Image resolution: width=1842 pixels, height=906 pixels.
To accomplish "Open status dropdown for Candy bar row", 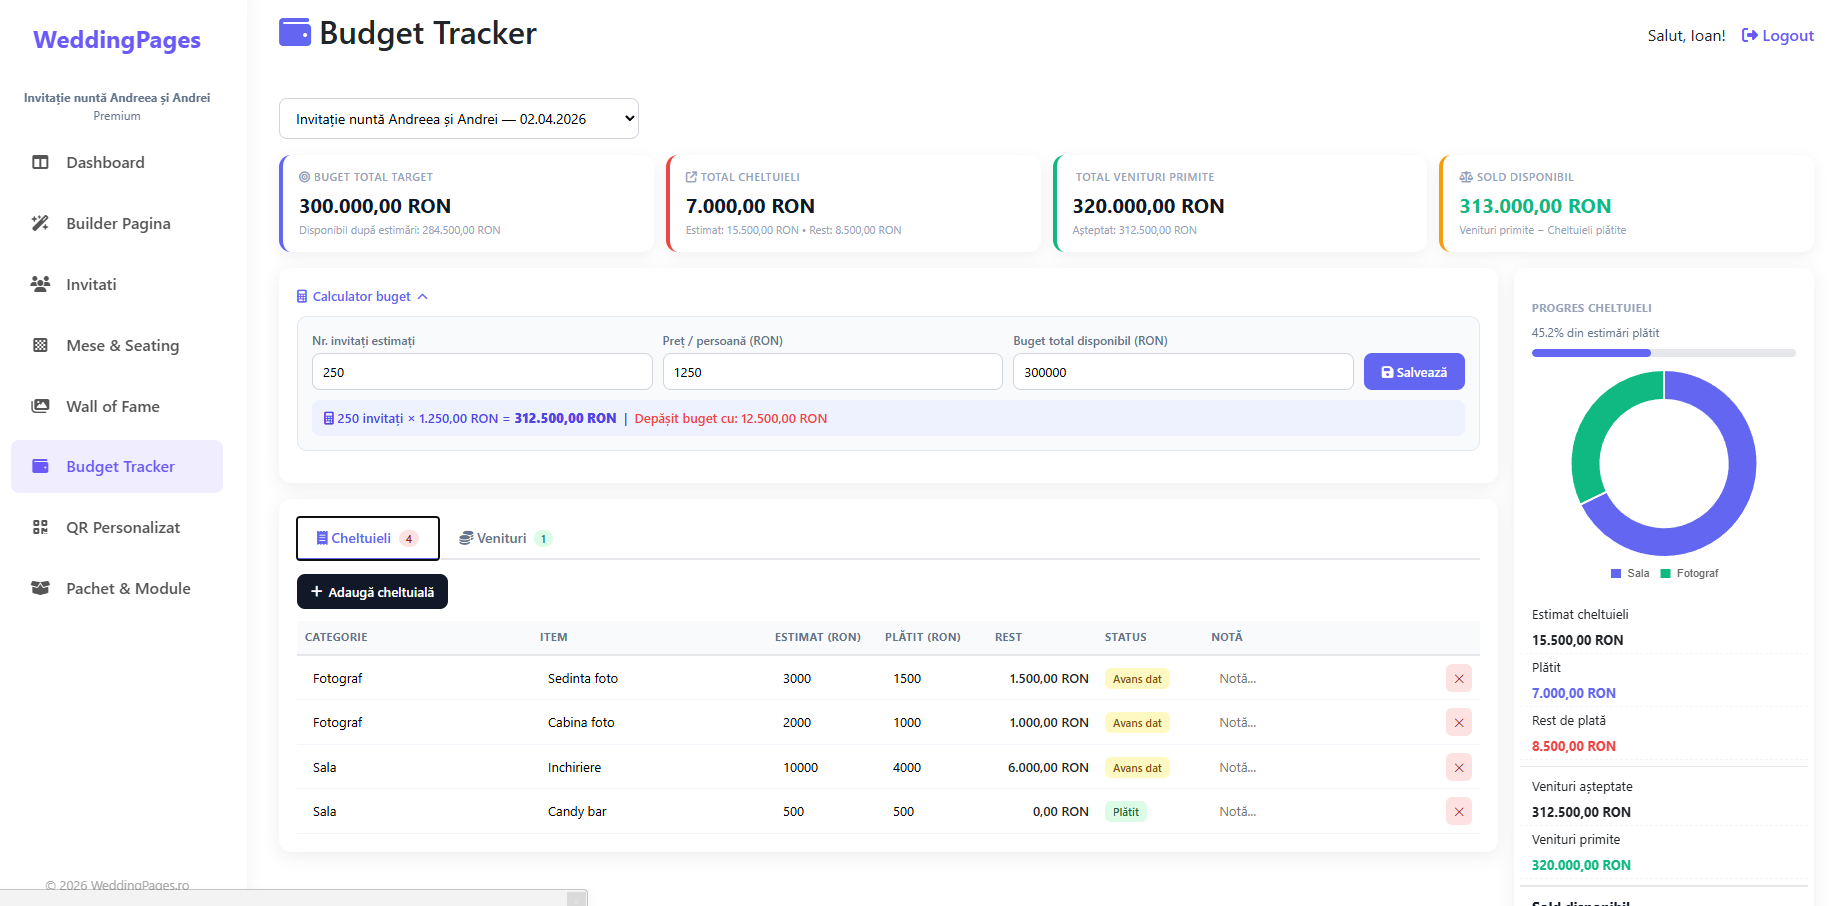I will (x=1126, y=812).
